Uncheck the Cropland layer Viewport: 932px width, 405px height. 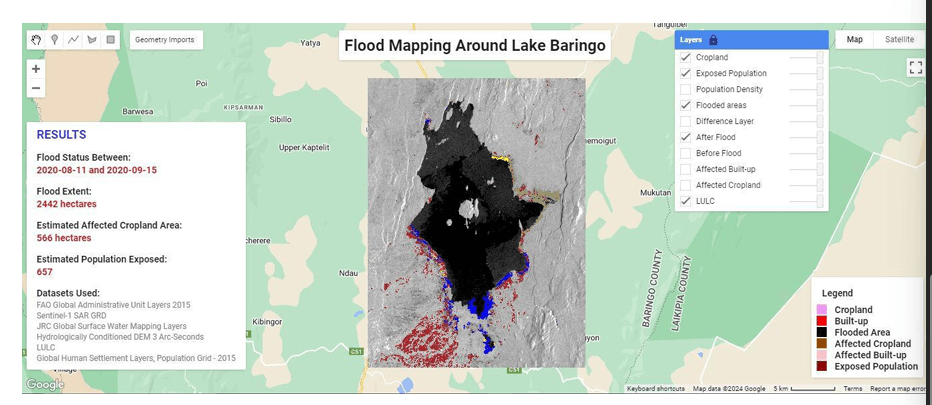685,58
